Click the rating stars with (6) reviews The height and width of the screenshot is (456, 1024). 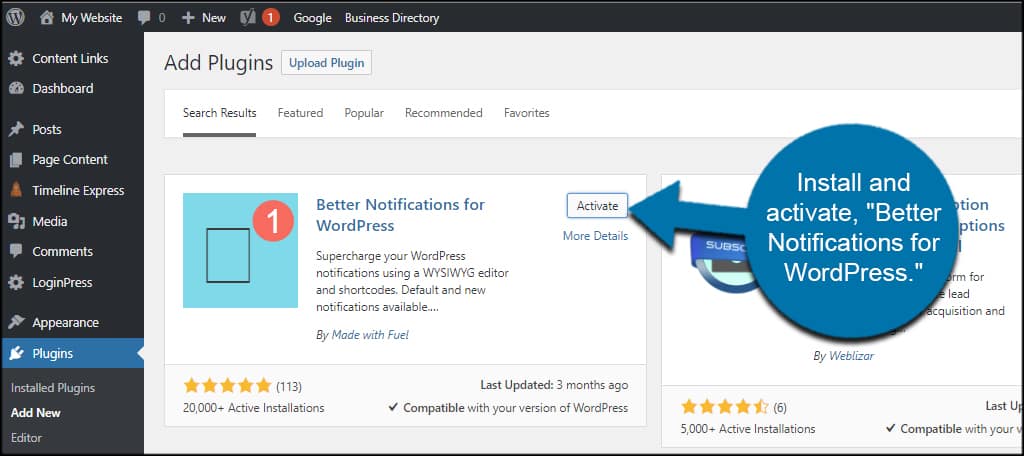pos(725,407)
